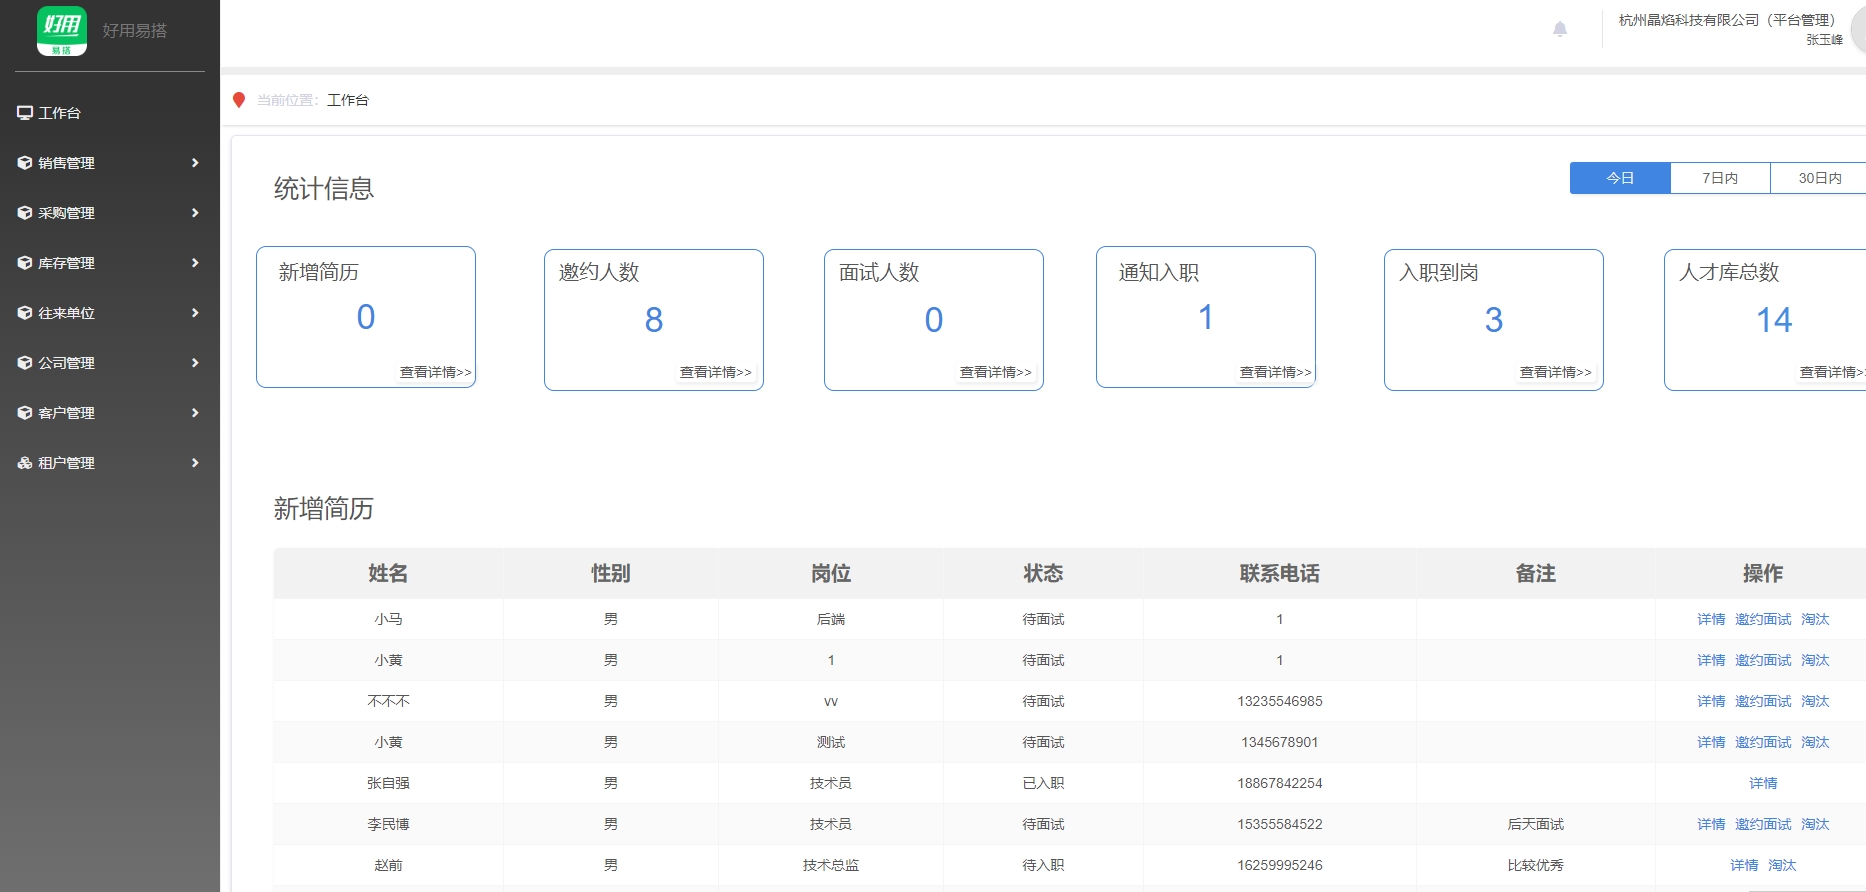Click 邀约面试 for 不不不 row
Viewport: 1866px width, 892px height.
pos(1763,701)
